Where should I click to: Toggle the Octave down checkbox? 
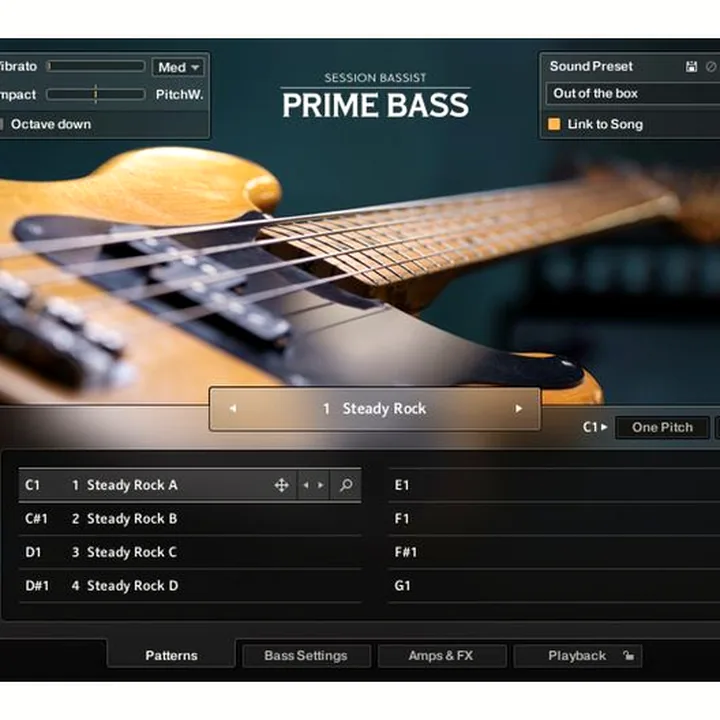coord(1,124)
